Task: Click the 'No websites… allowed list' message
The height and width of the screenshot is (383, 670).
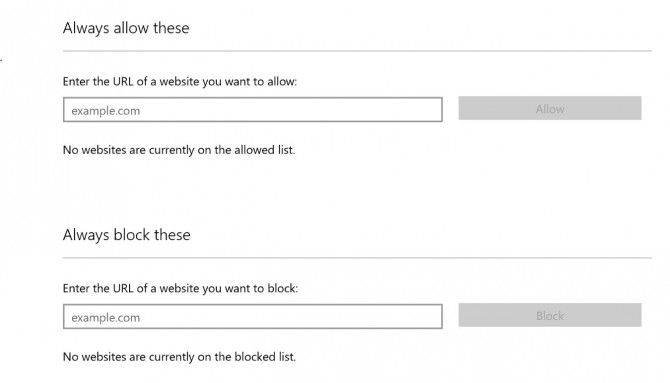Action: click(179, 150)
